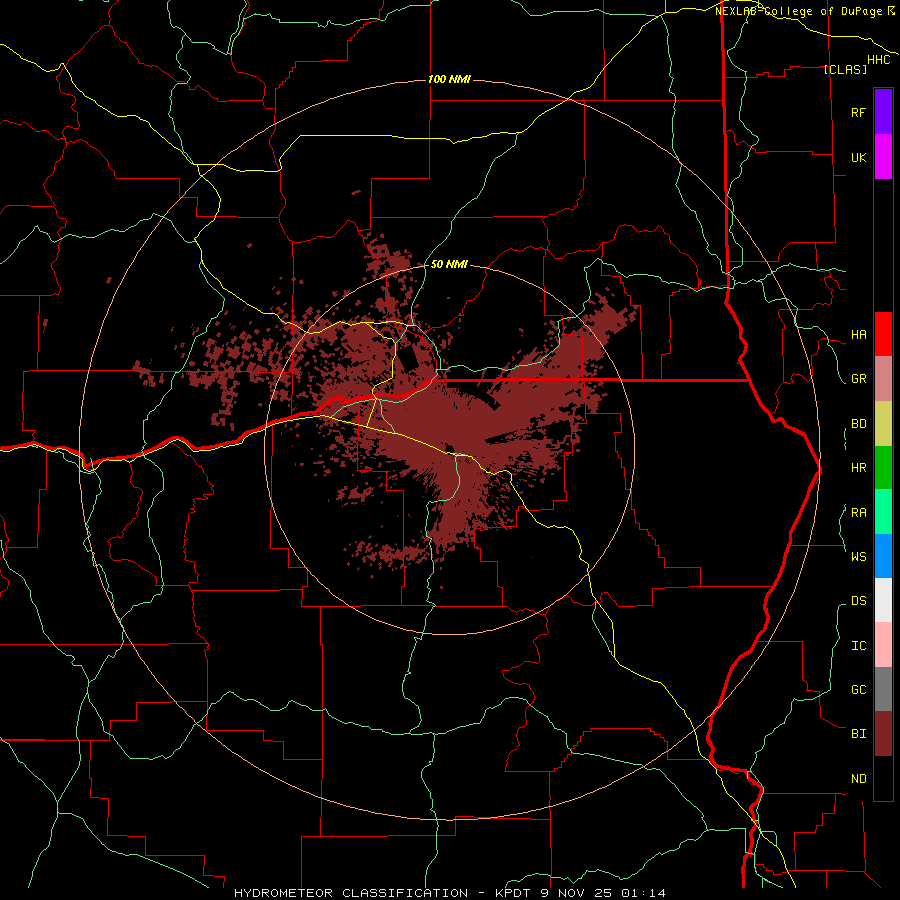
Task: Click the BI dark red legend swatch
Action: (x=883, y=734)
